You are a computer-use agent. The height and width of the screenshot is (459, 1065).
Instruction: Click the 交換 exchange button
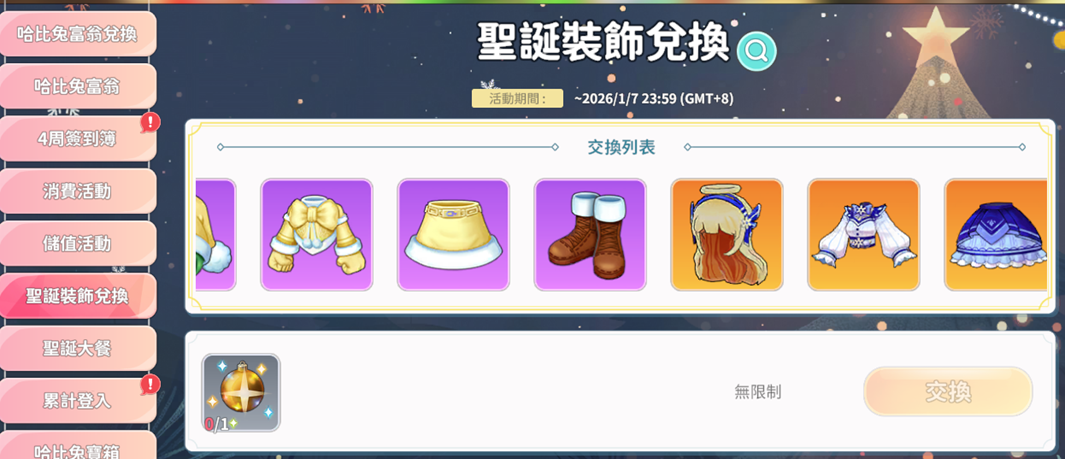[x=948, y=392]
